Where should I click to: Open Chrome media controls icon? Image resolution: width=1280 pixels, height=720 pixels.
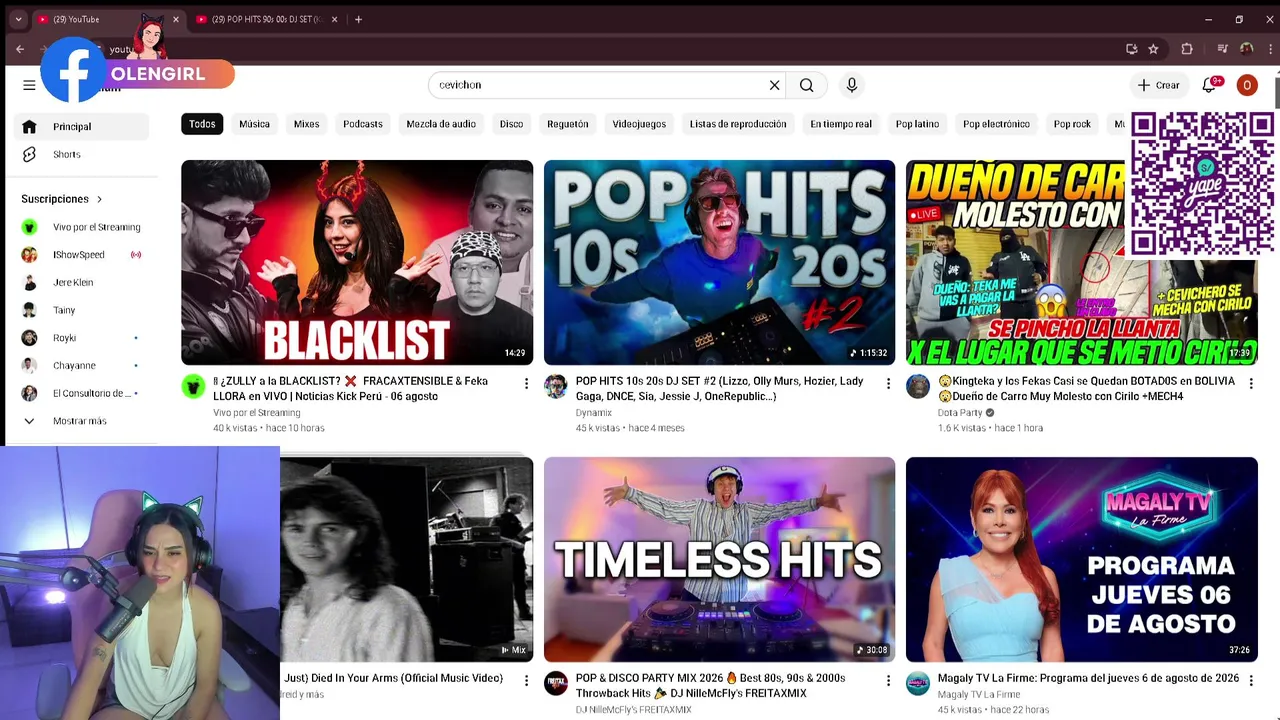click(x=1222, y=49)
